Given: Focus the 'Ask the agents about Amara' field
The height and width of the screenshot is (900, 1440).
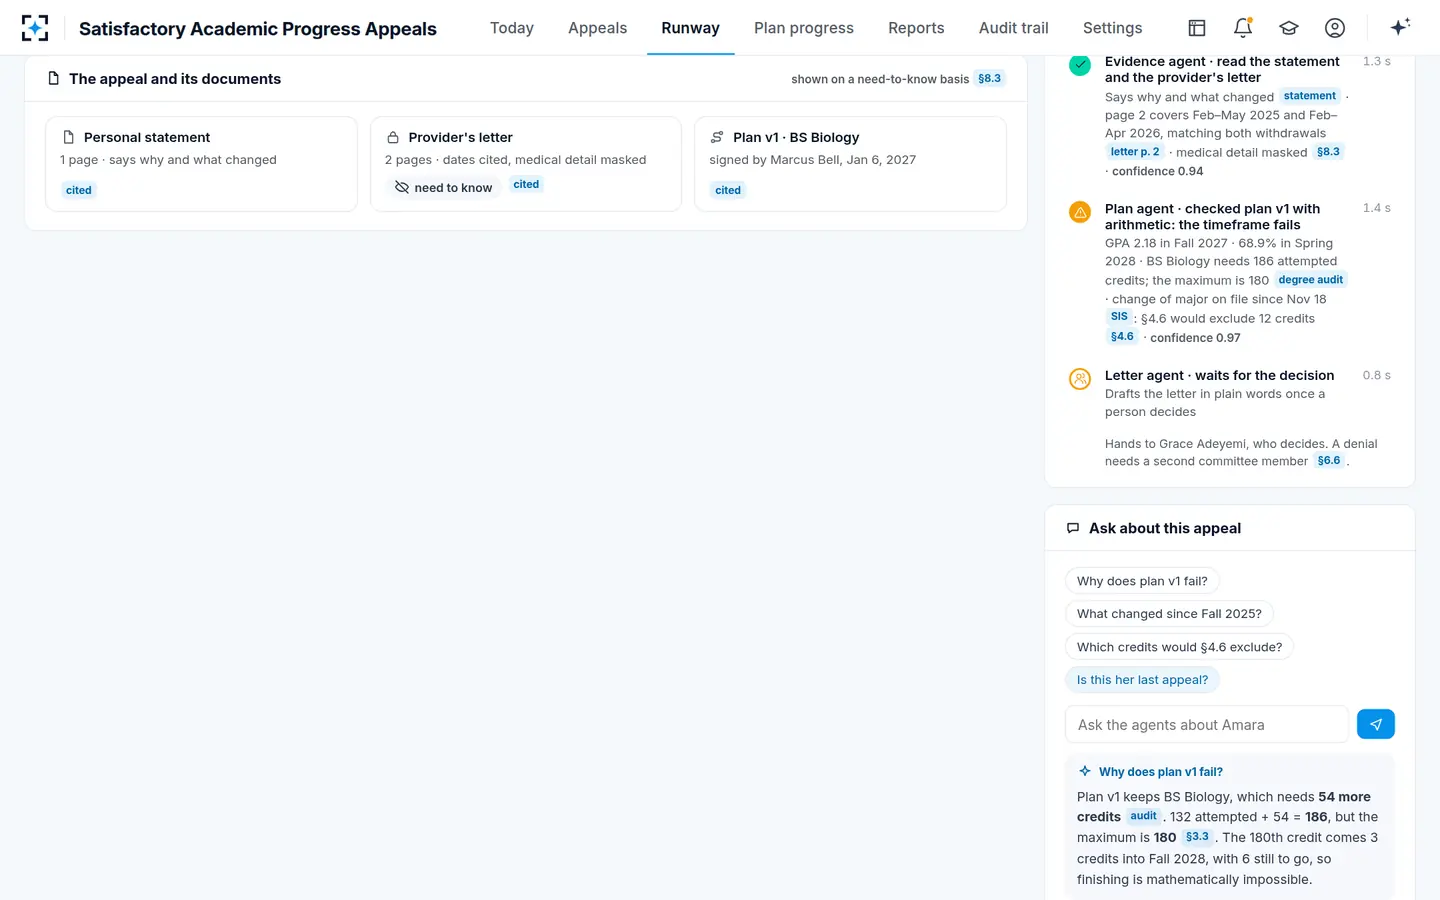Looking at the screenshot, I should tap(1207, 724).
